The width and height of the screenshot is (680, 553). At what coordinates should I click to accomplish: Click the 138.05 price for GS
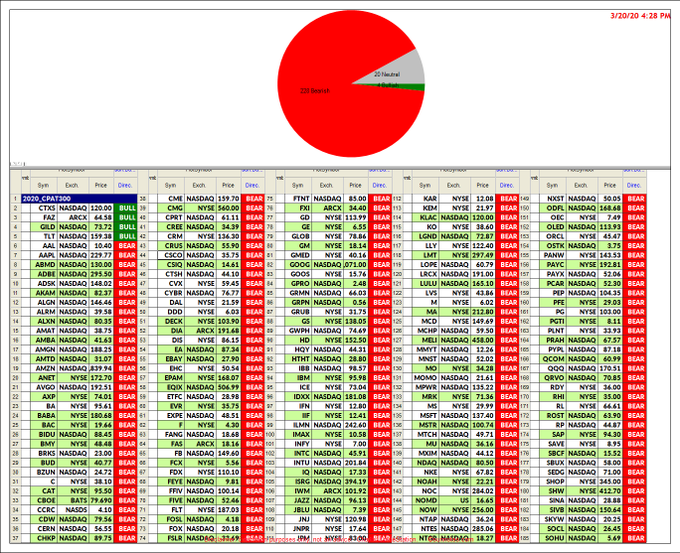356,321
